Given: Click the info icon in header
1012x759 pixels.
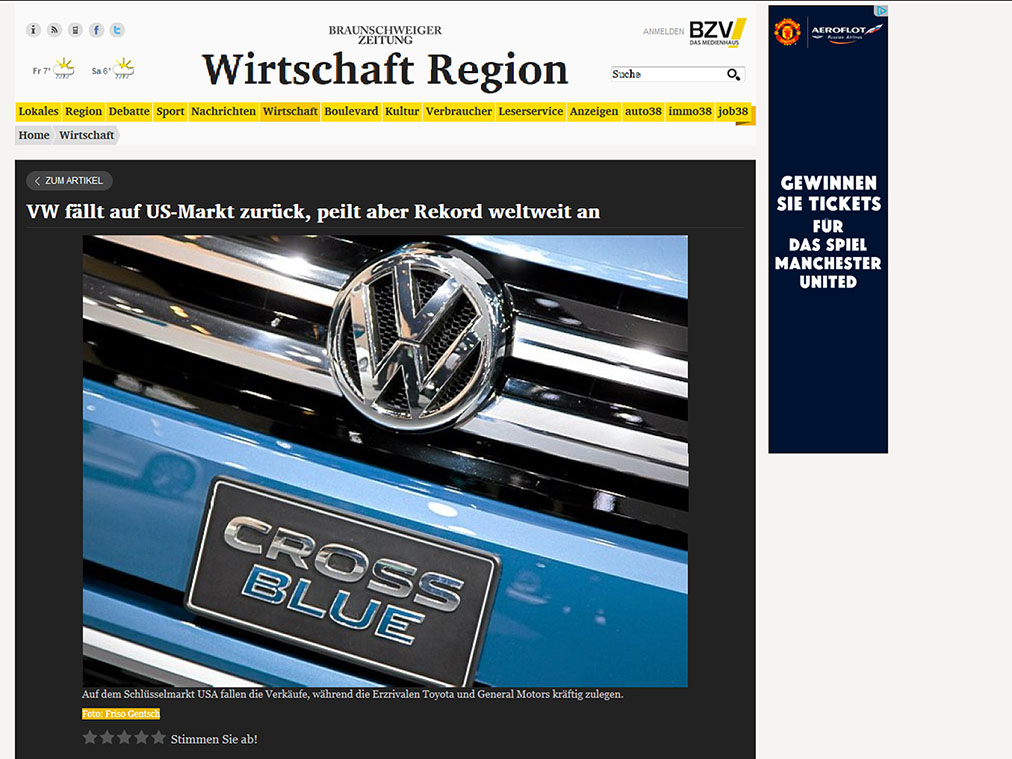Looking at the screenshot, I should pyautogui.click(x=34, y=30).
